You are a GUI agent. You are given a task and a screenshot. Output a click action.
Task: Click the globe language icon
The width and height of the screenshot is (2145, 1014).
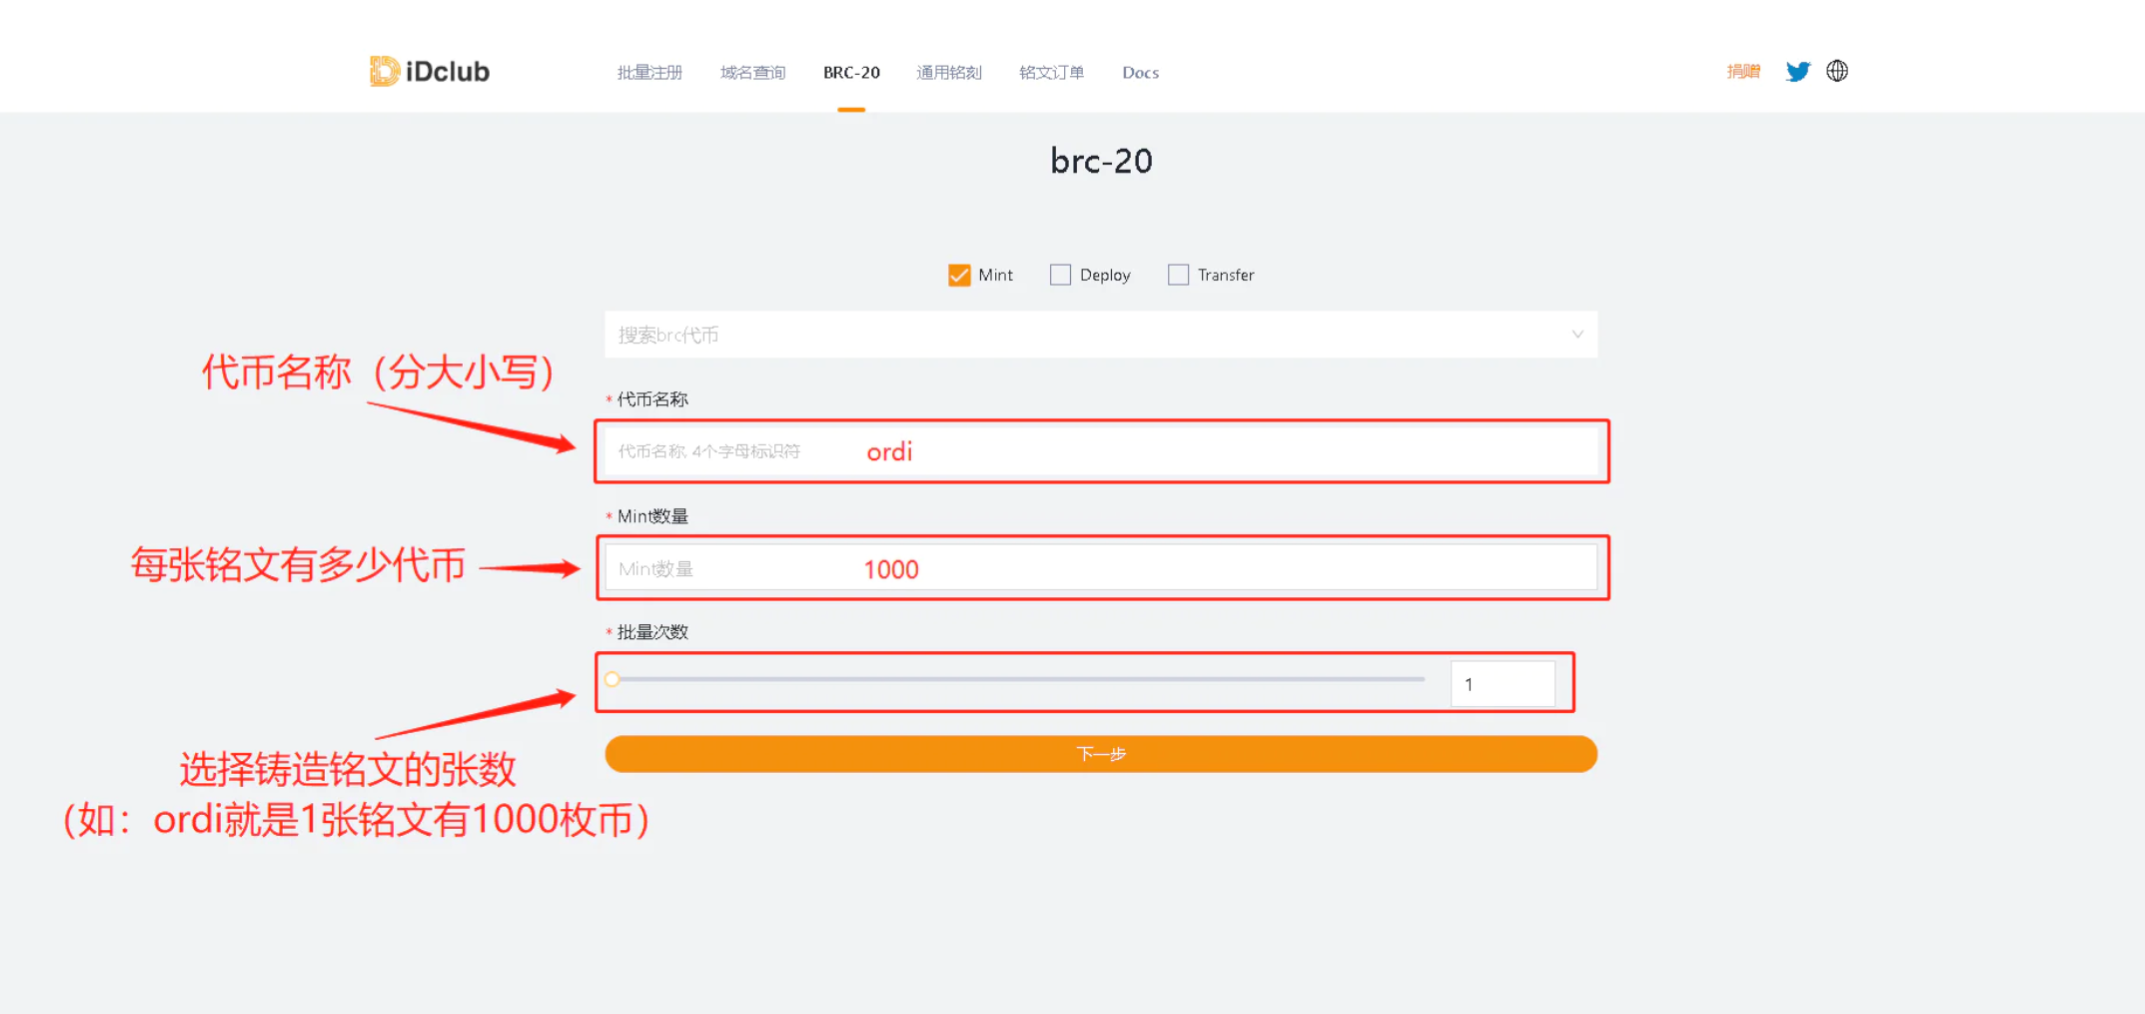click(1837, 70)
